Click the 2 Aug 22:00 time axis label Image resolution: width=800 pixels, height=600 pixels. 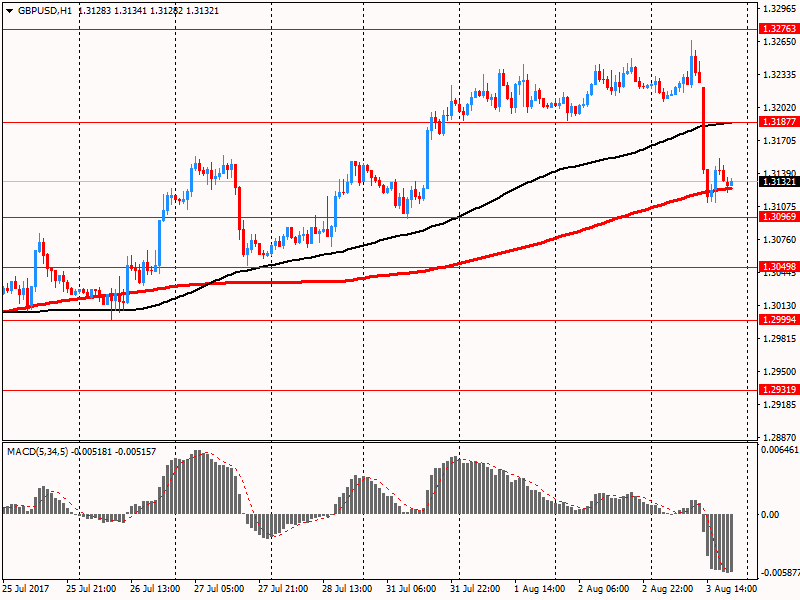pyautogui.click(x=668, y=589)
